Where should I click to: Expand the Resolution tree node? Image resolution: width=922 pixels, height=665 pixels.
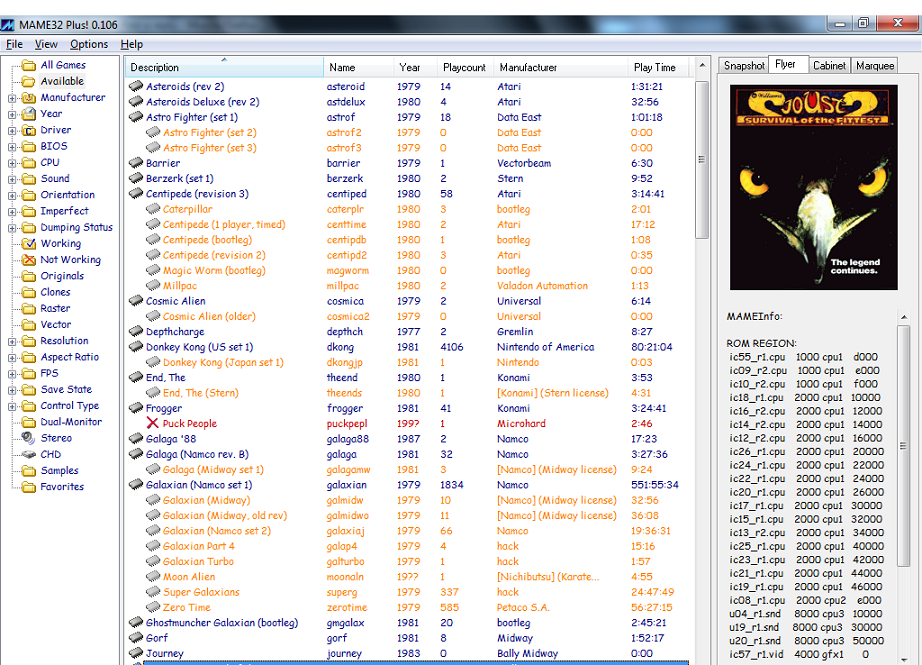[12, 341]
